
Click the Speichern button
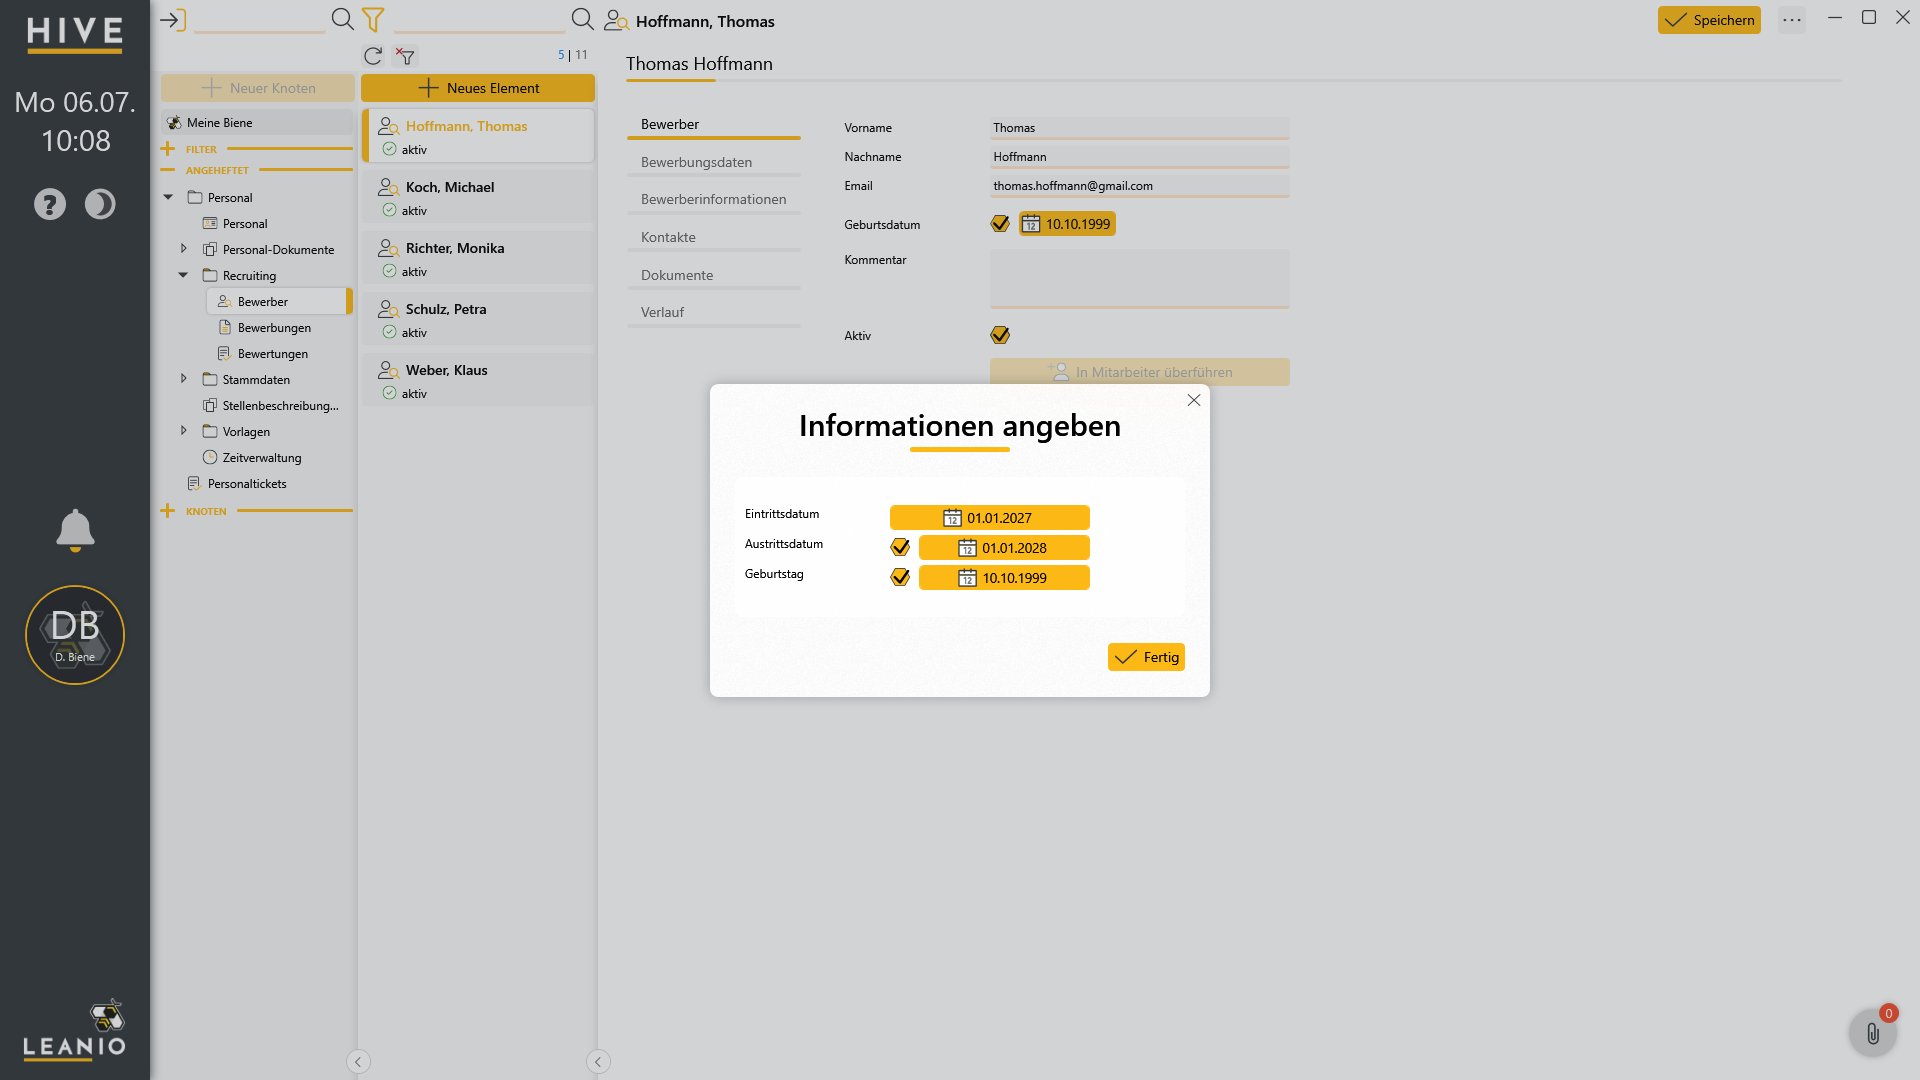click(x=1709, y=20)
